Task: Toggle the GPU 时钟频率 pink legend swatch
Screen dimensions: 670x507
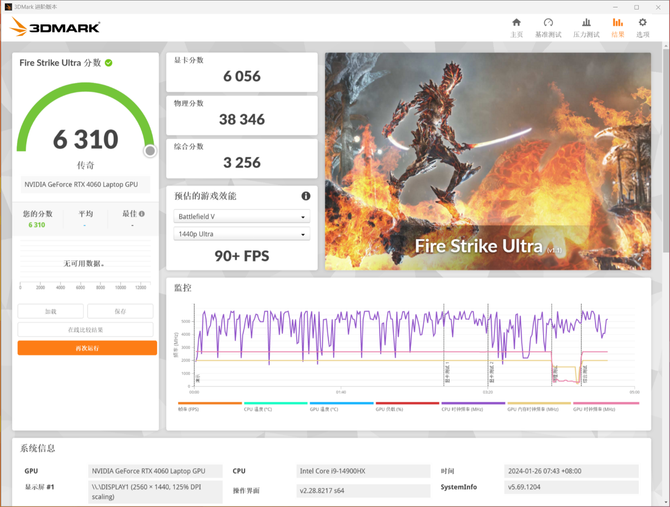Action: pos(605,403)
